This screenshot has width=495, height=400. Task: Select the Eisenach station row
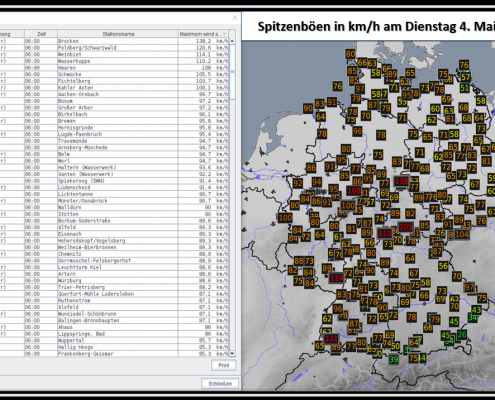click(x=114, y=234)
